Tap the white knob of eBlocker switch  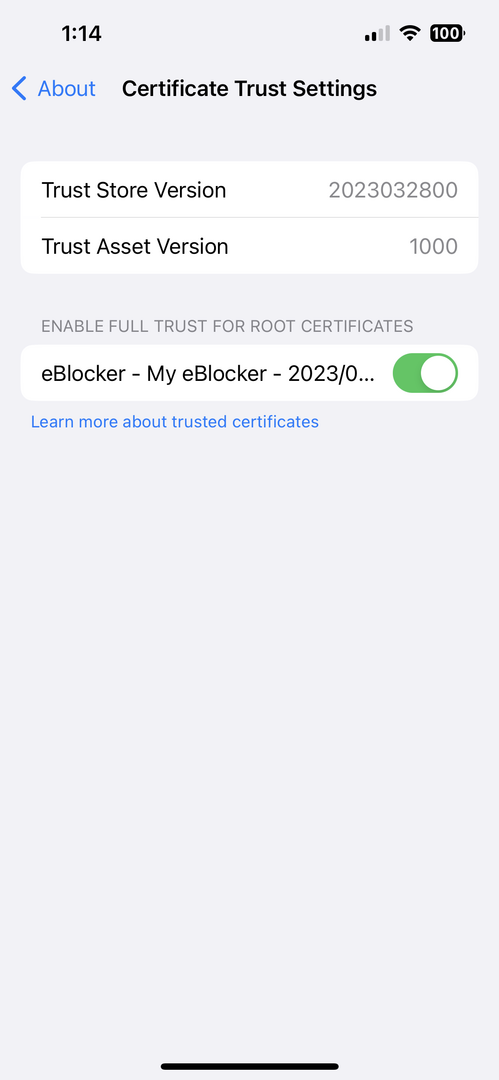pyautogui.click(x=438, y=373)
